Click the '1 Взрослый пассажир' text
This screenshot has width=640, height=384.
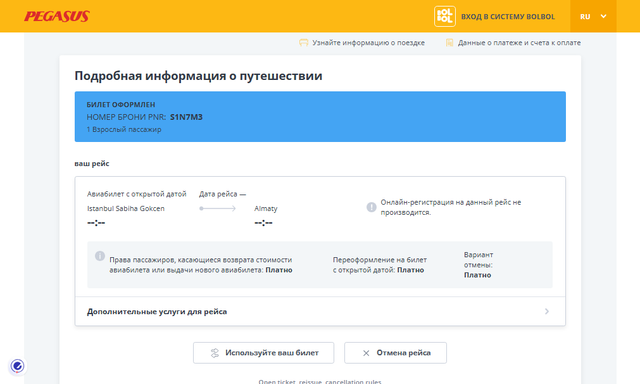(124, 129)
